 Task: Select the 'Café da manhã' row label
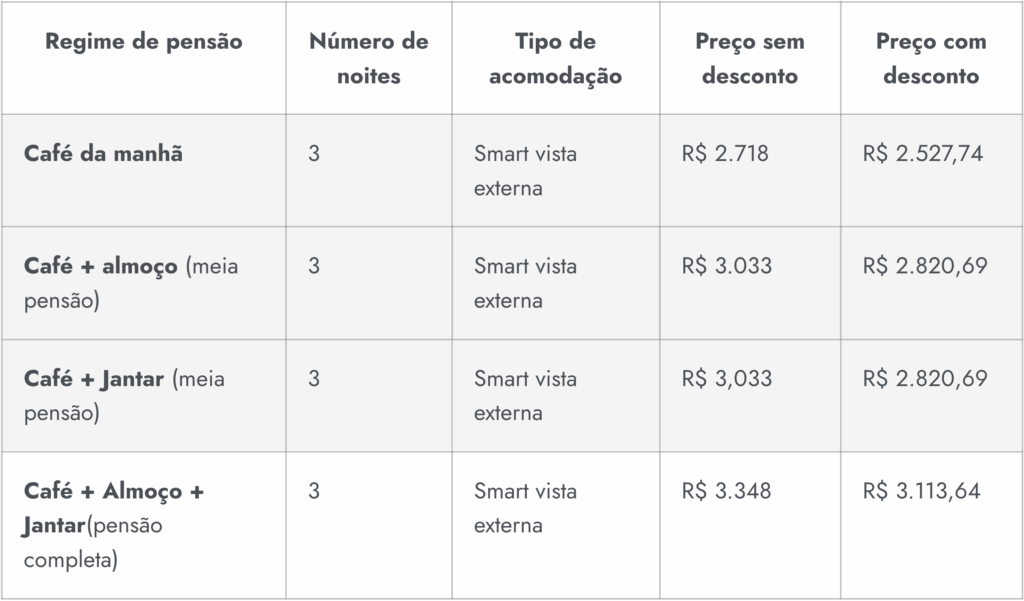pyautogui.click(x=103, y=154)
